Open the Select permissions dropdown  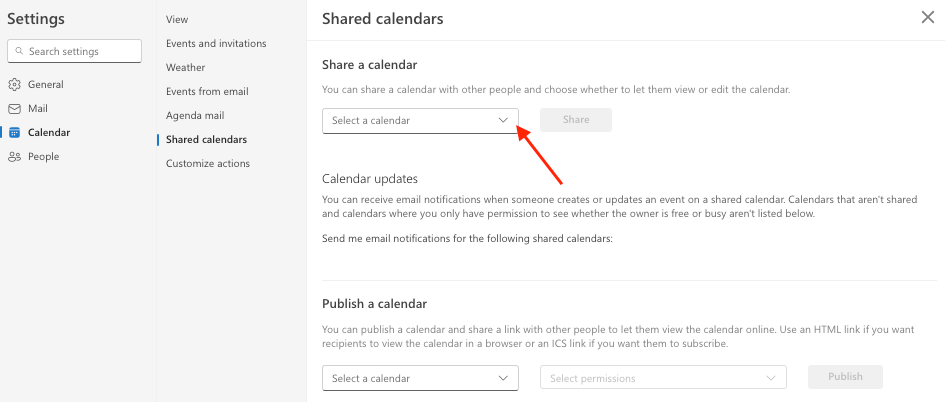coord(664,378)
